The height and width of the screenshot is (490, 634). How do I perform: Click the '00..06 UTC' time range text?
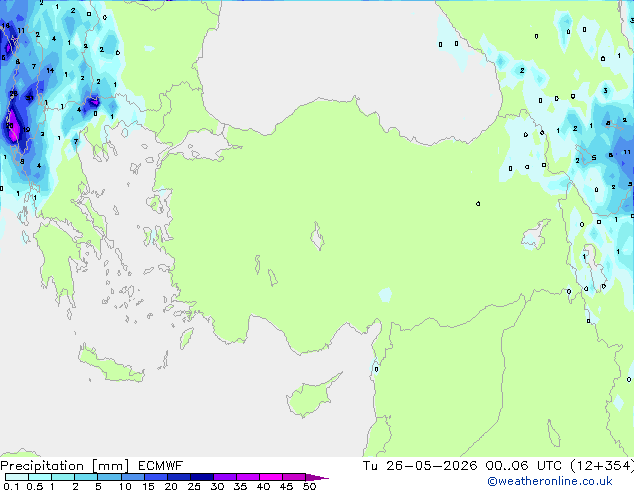[x=524, y=466]
